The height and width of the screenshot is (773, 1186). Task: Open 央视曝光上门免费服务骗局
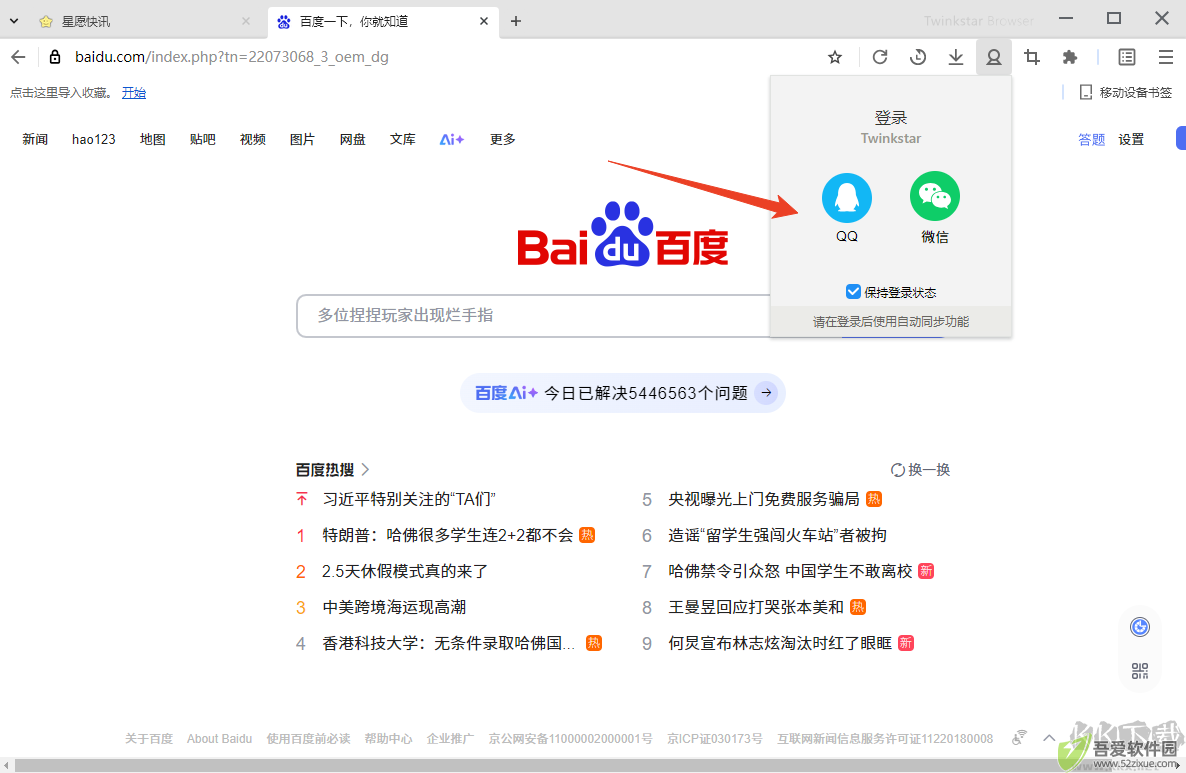pyautogui.click(x=764, y=499)
